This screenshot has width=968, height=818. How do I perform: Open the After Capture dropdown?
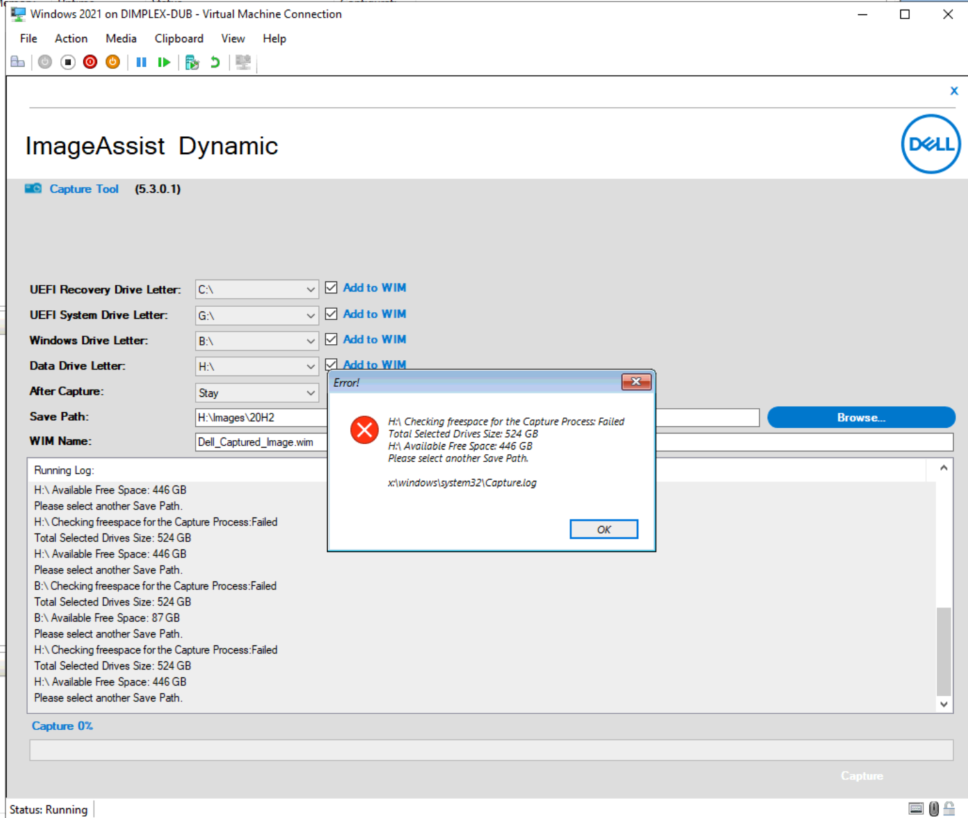pos(257,393)
